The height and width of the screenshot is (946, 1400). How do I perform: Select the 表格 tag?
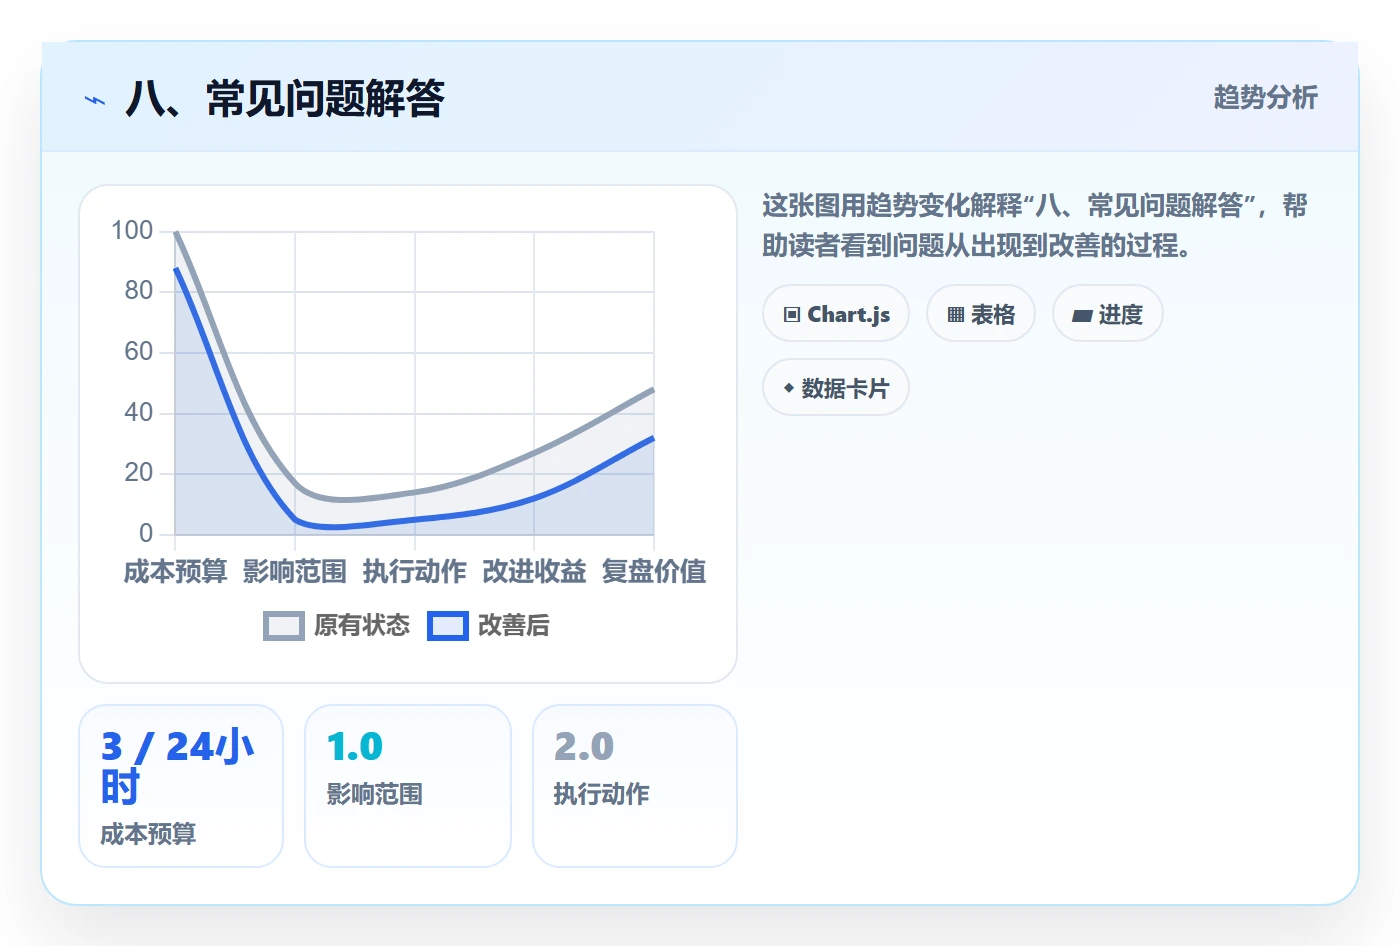[x=981, y=314]
